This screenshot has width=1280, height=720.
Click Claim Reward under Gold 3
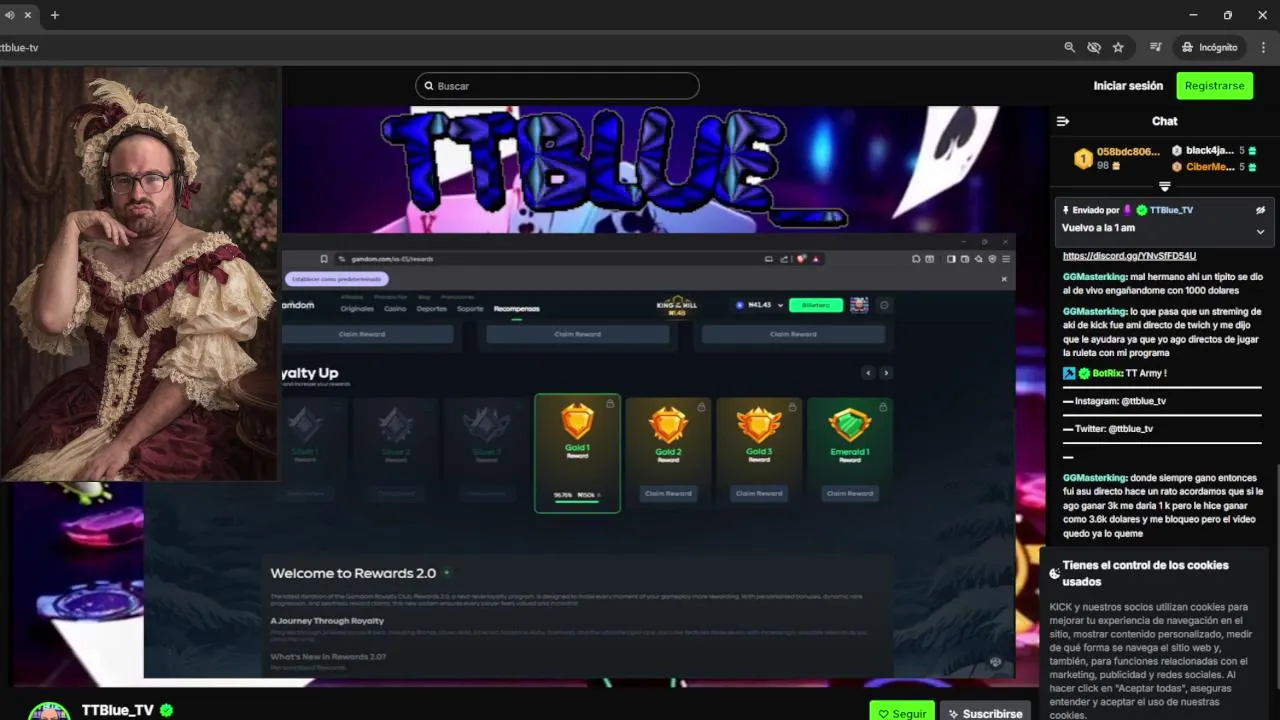tap(759, 493)
